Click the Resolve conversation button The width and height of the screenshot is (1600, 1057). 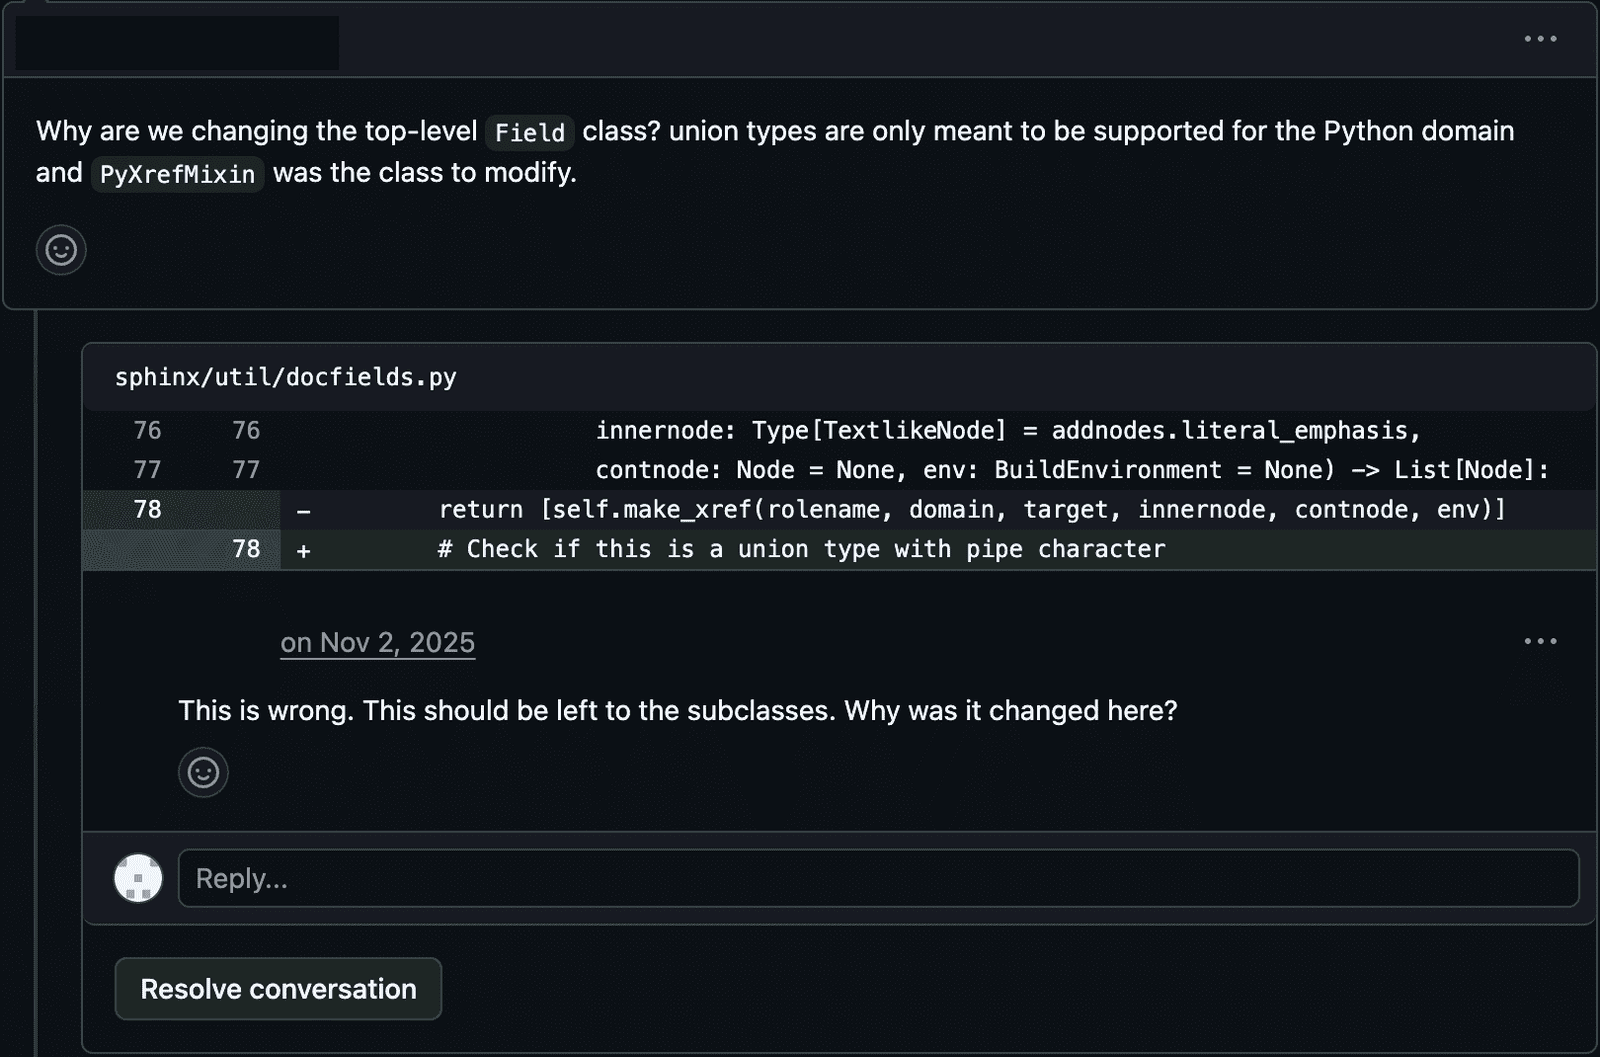pyautogui.click(x=278, y=988)
